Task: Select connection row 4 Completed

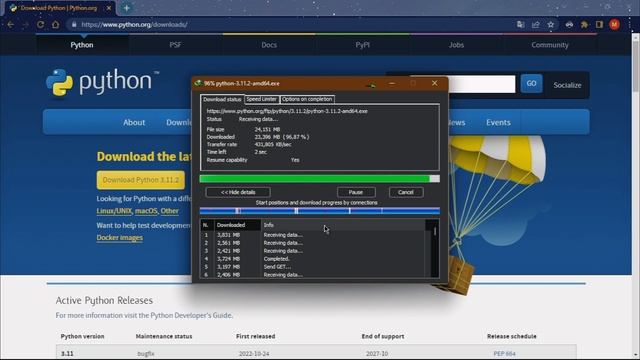Action: pos(313,259)
